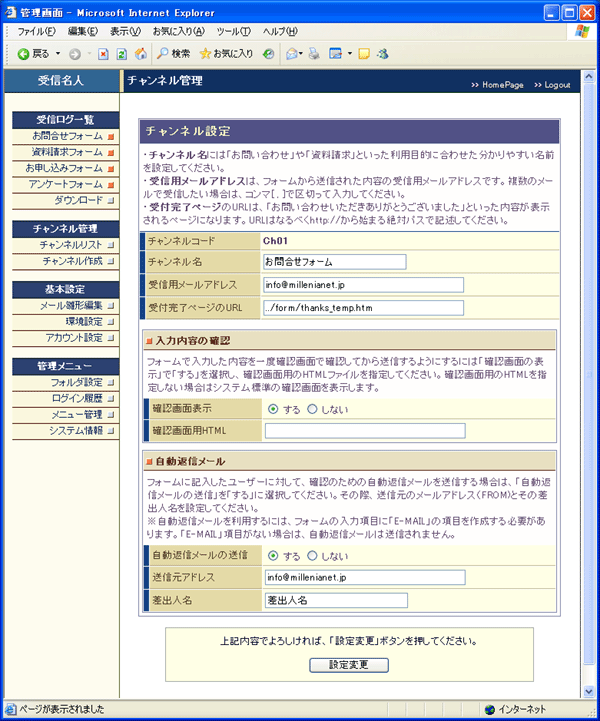Open the History icon in toolbar
The height and width of the screenshot is (721, 600).
pos(269,54)
